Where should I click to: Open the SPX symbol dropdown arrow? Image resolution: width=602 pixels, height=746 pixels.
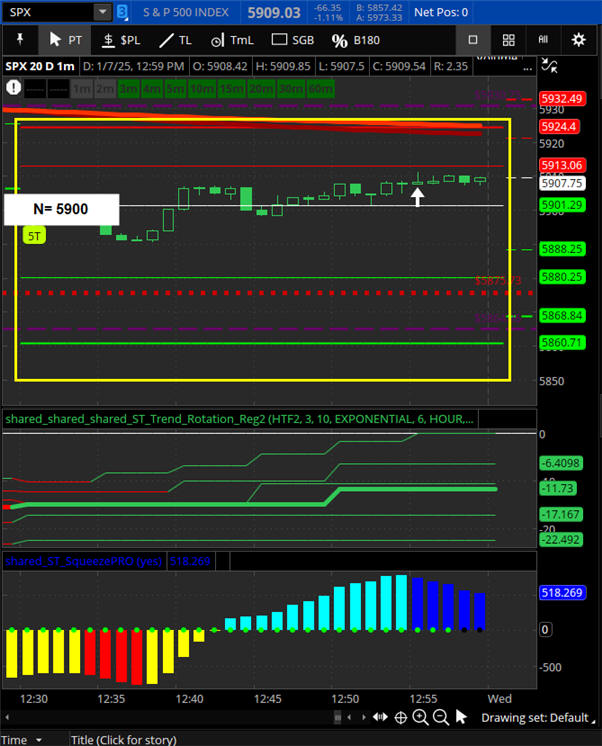[x=102, y=12]
